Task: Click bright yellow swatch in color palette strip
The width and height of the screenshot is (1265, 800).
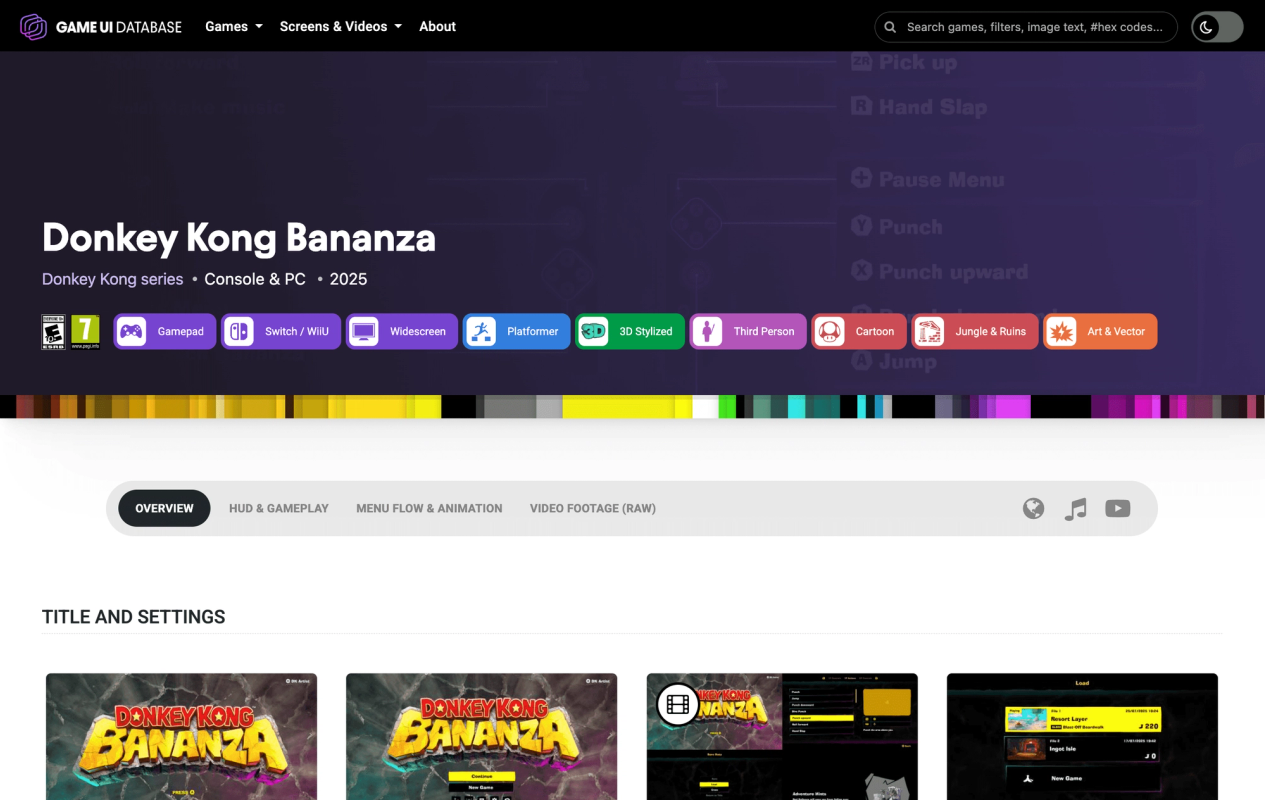Action: [x=618, y=407]
